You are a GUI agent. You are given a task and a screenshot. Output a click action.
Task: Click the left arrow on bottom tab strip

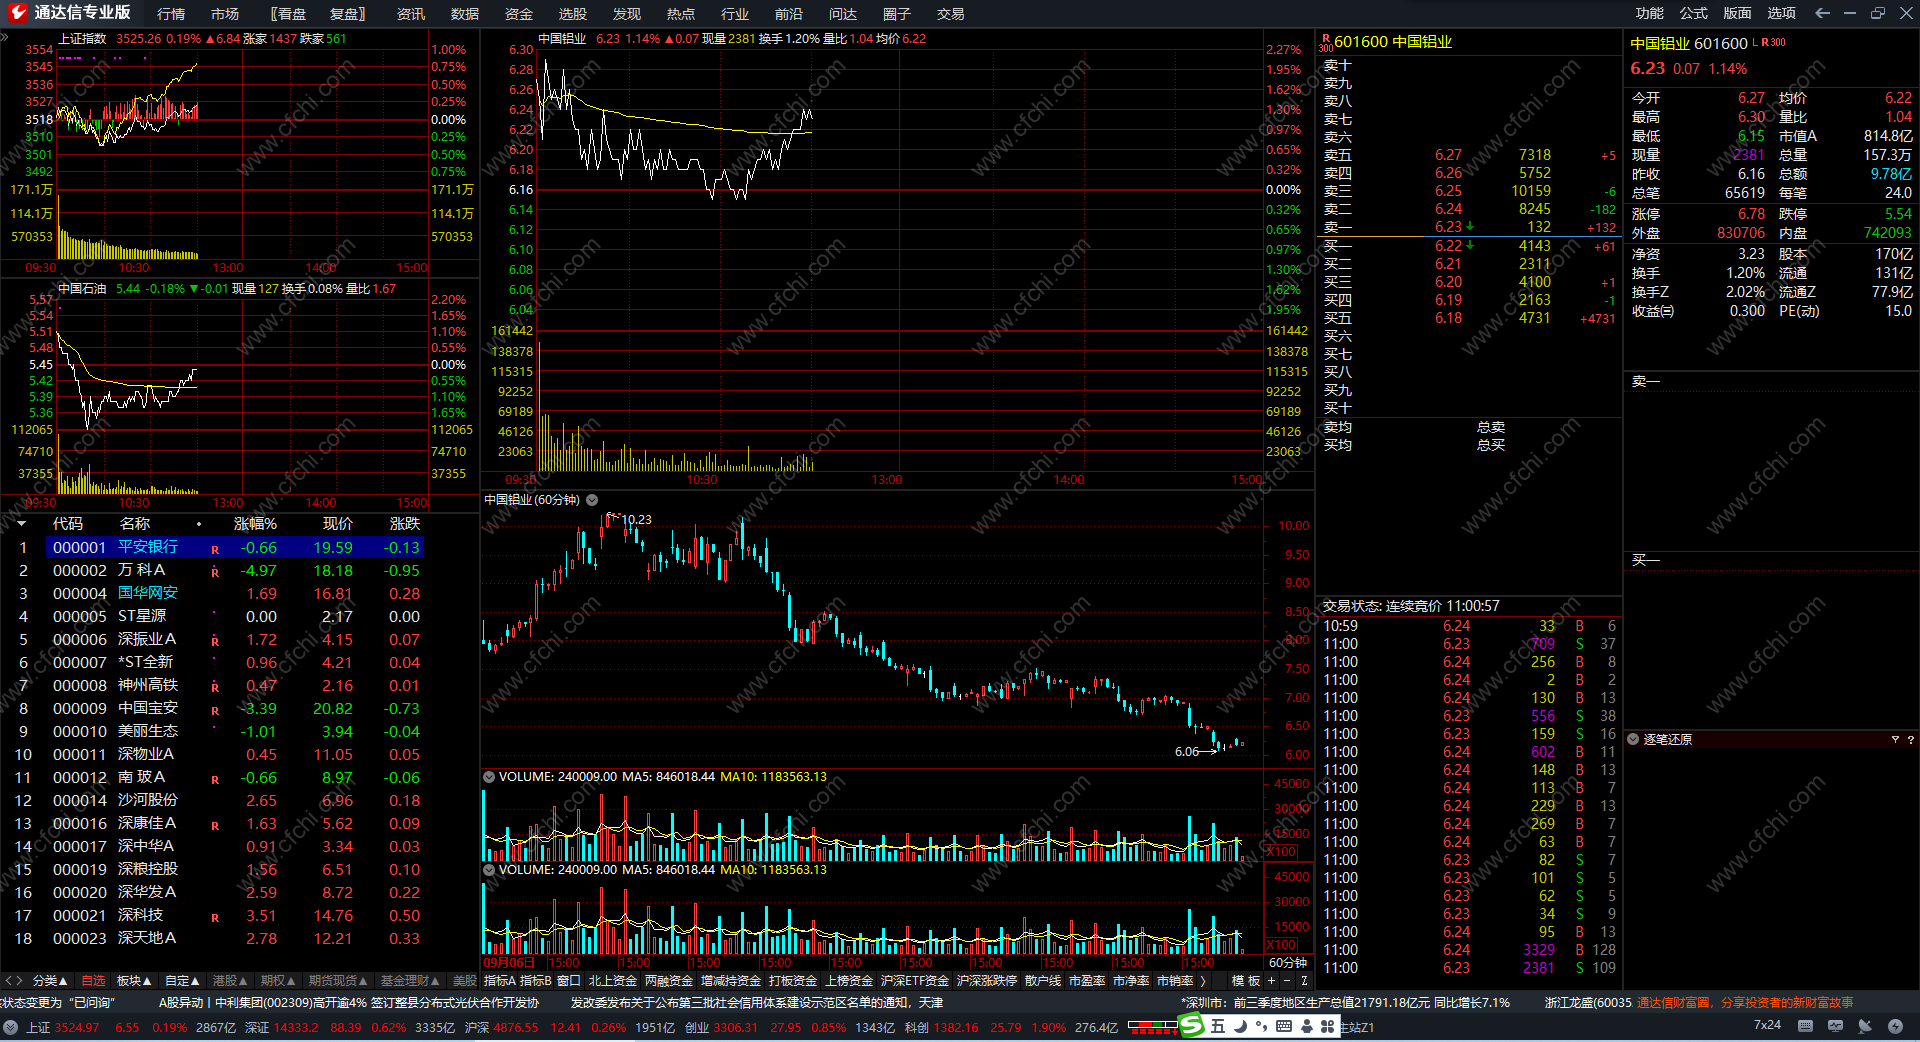pyautogui.click(x=8, y=981)
